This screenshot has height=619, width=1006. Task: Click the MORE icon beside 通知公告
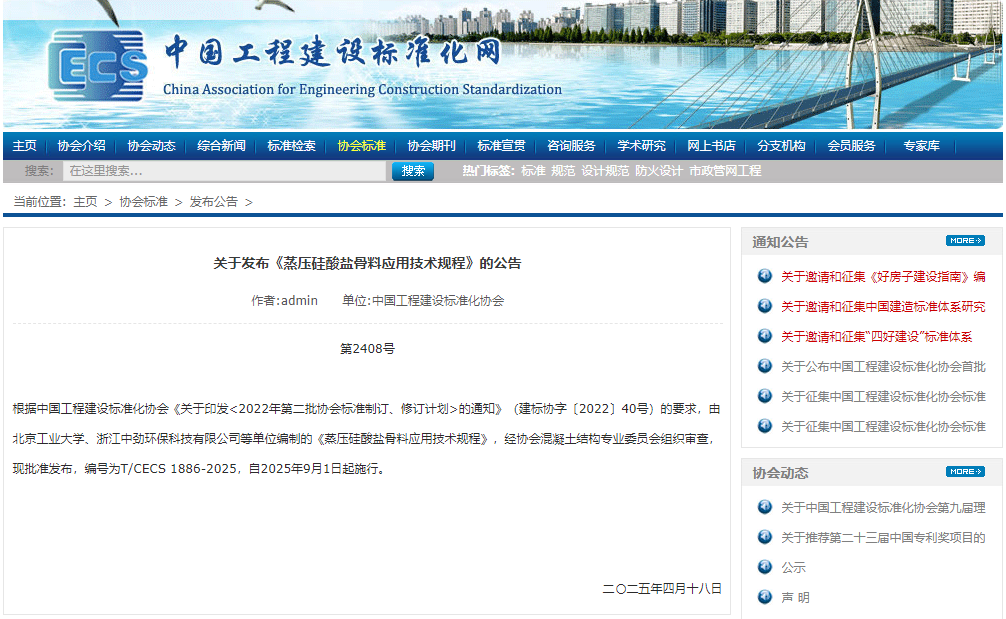coord(965,241)
